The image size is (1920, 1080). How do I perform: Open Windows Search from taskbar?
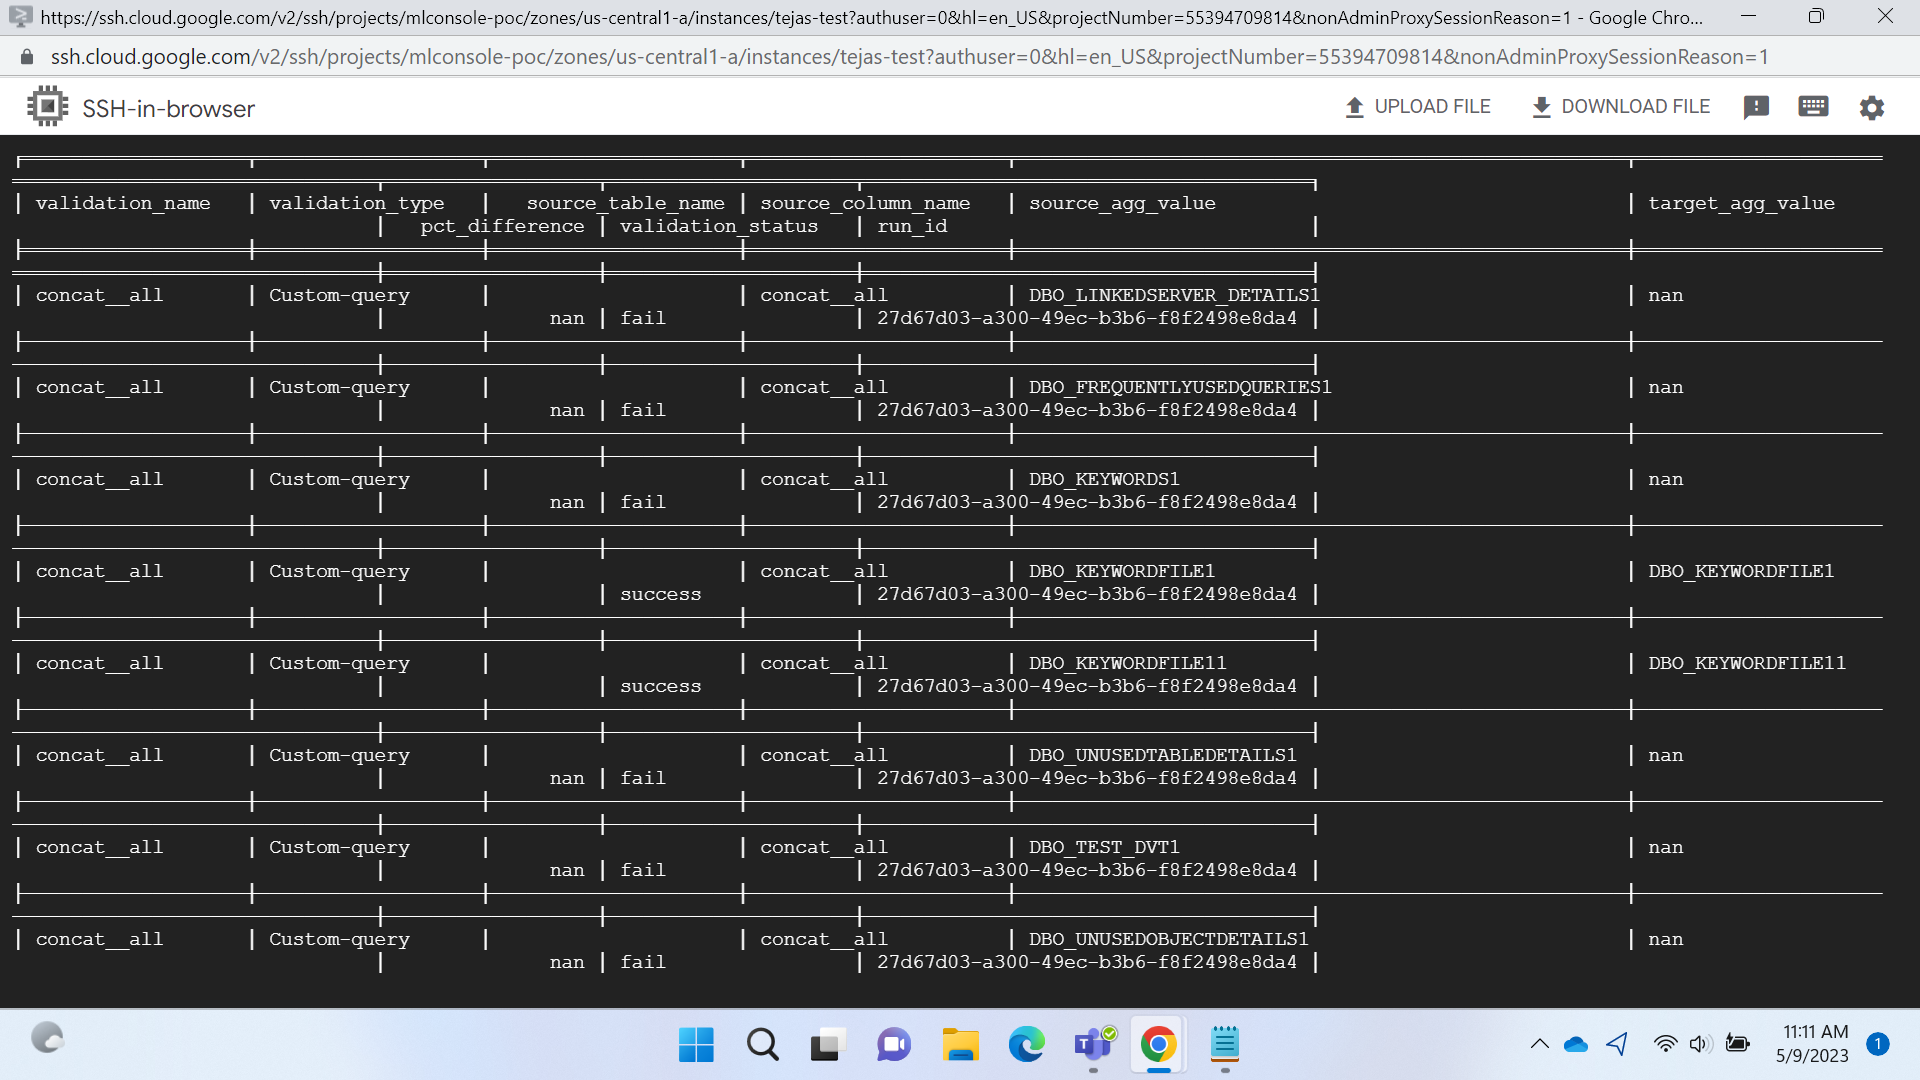coord(762,1044)
